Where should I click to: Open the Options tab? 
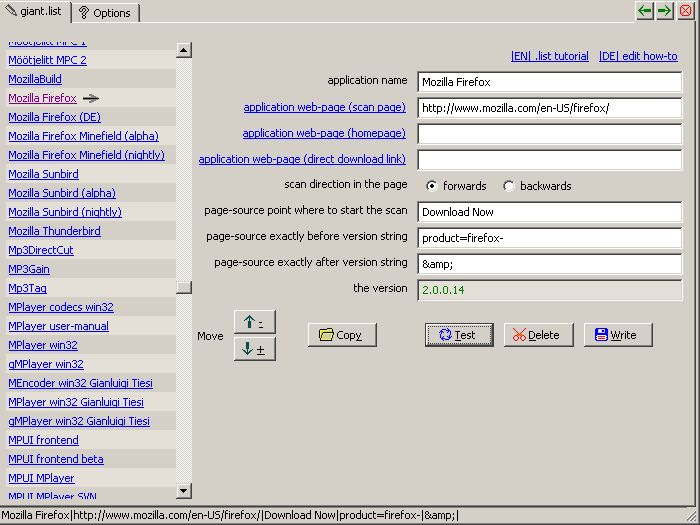click(105, 13)
